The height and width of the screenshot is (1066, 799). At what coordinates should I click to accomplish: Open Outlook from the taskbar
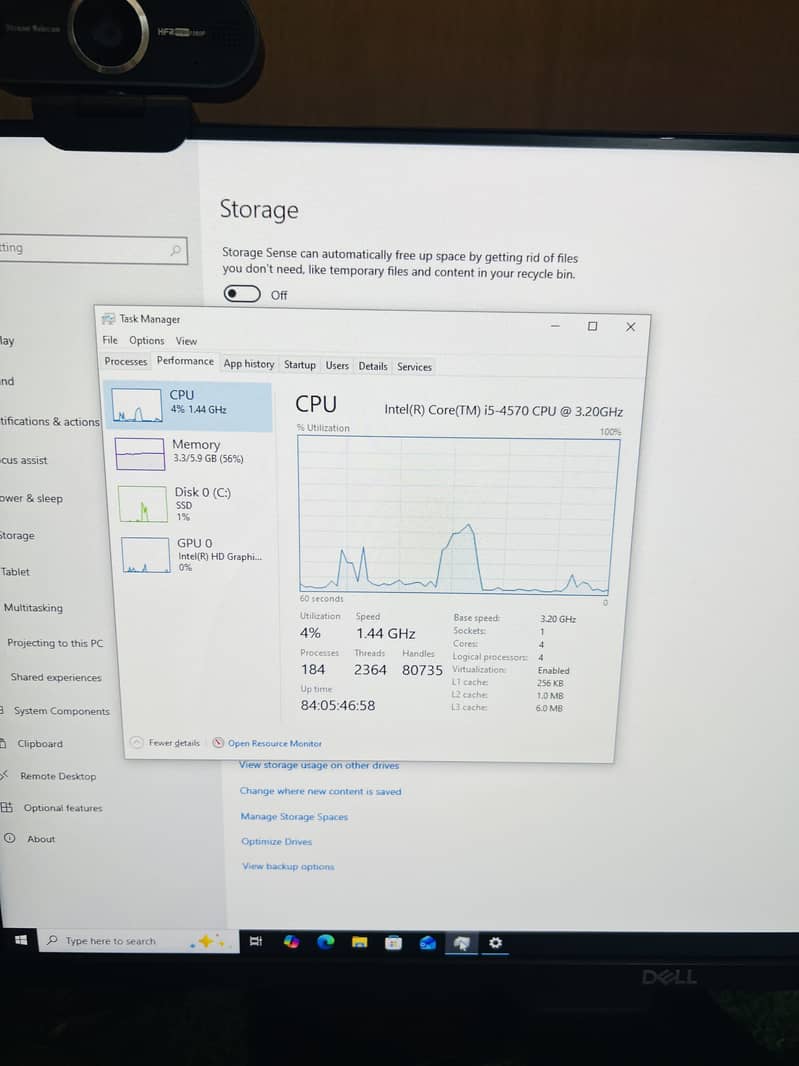click(x=428, y=943)
